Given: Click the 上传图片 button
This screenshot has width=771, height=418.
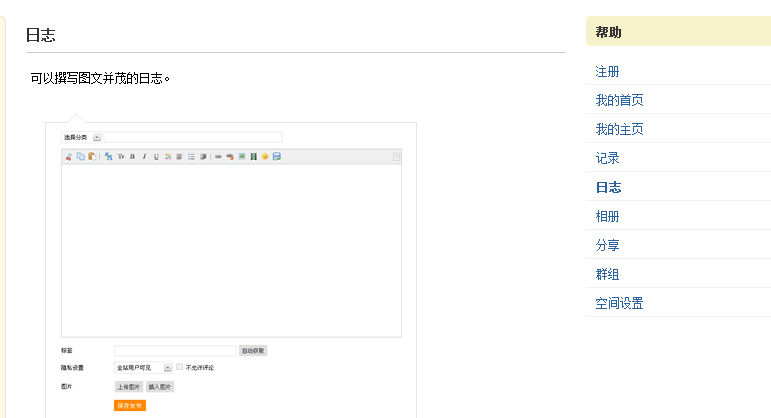Looking at the screenshot, I should tap(129, 387).
